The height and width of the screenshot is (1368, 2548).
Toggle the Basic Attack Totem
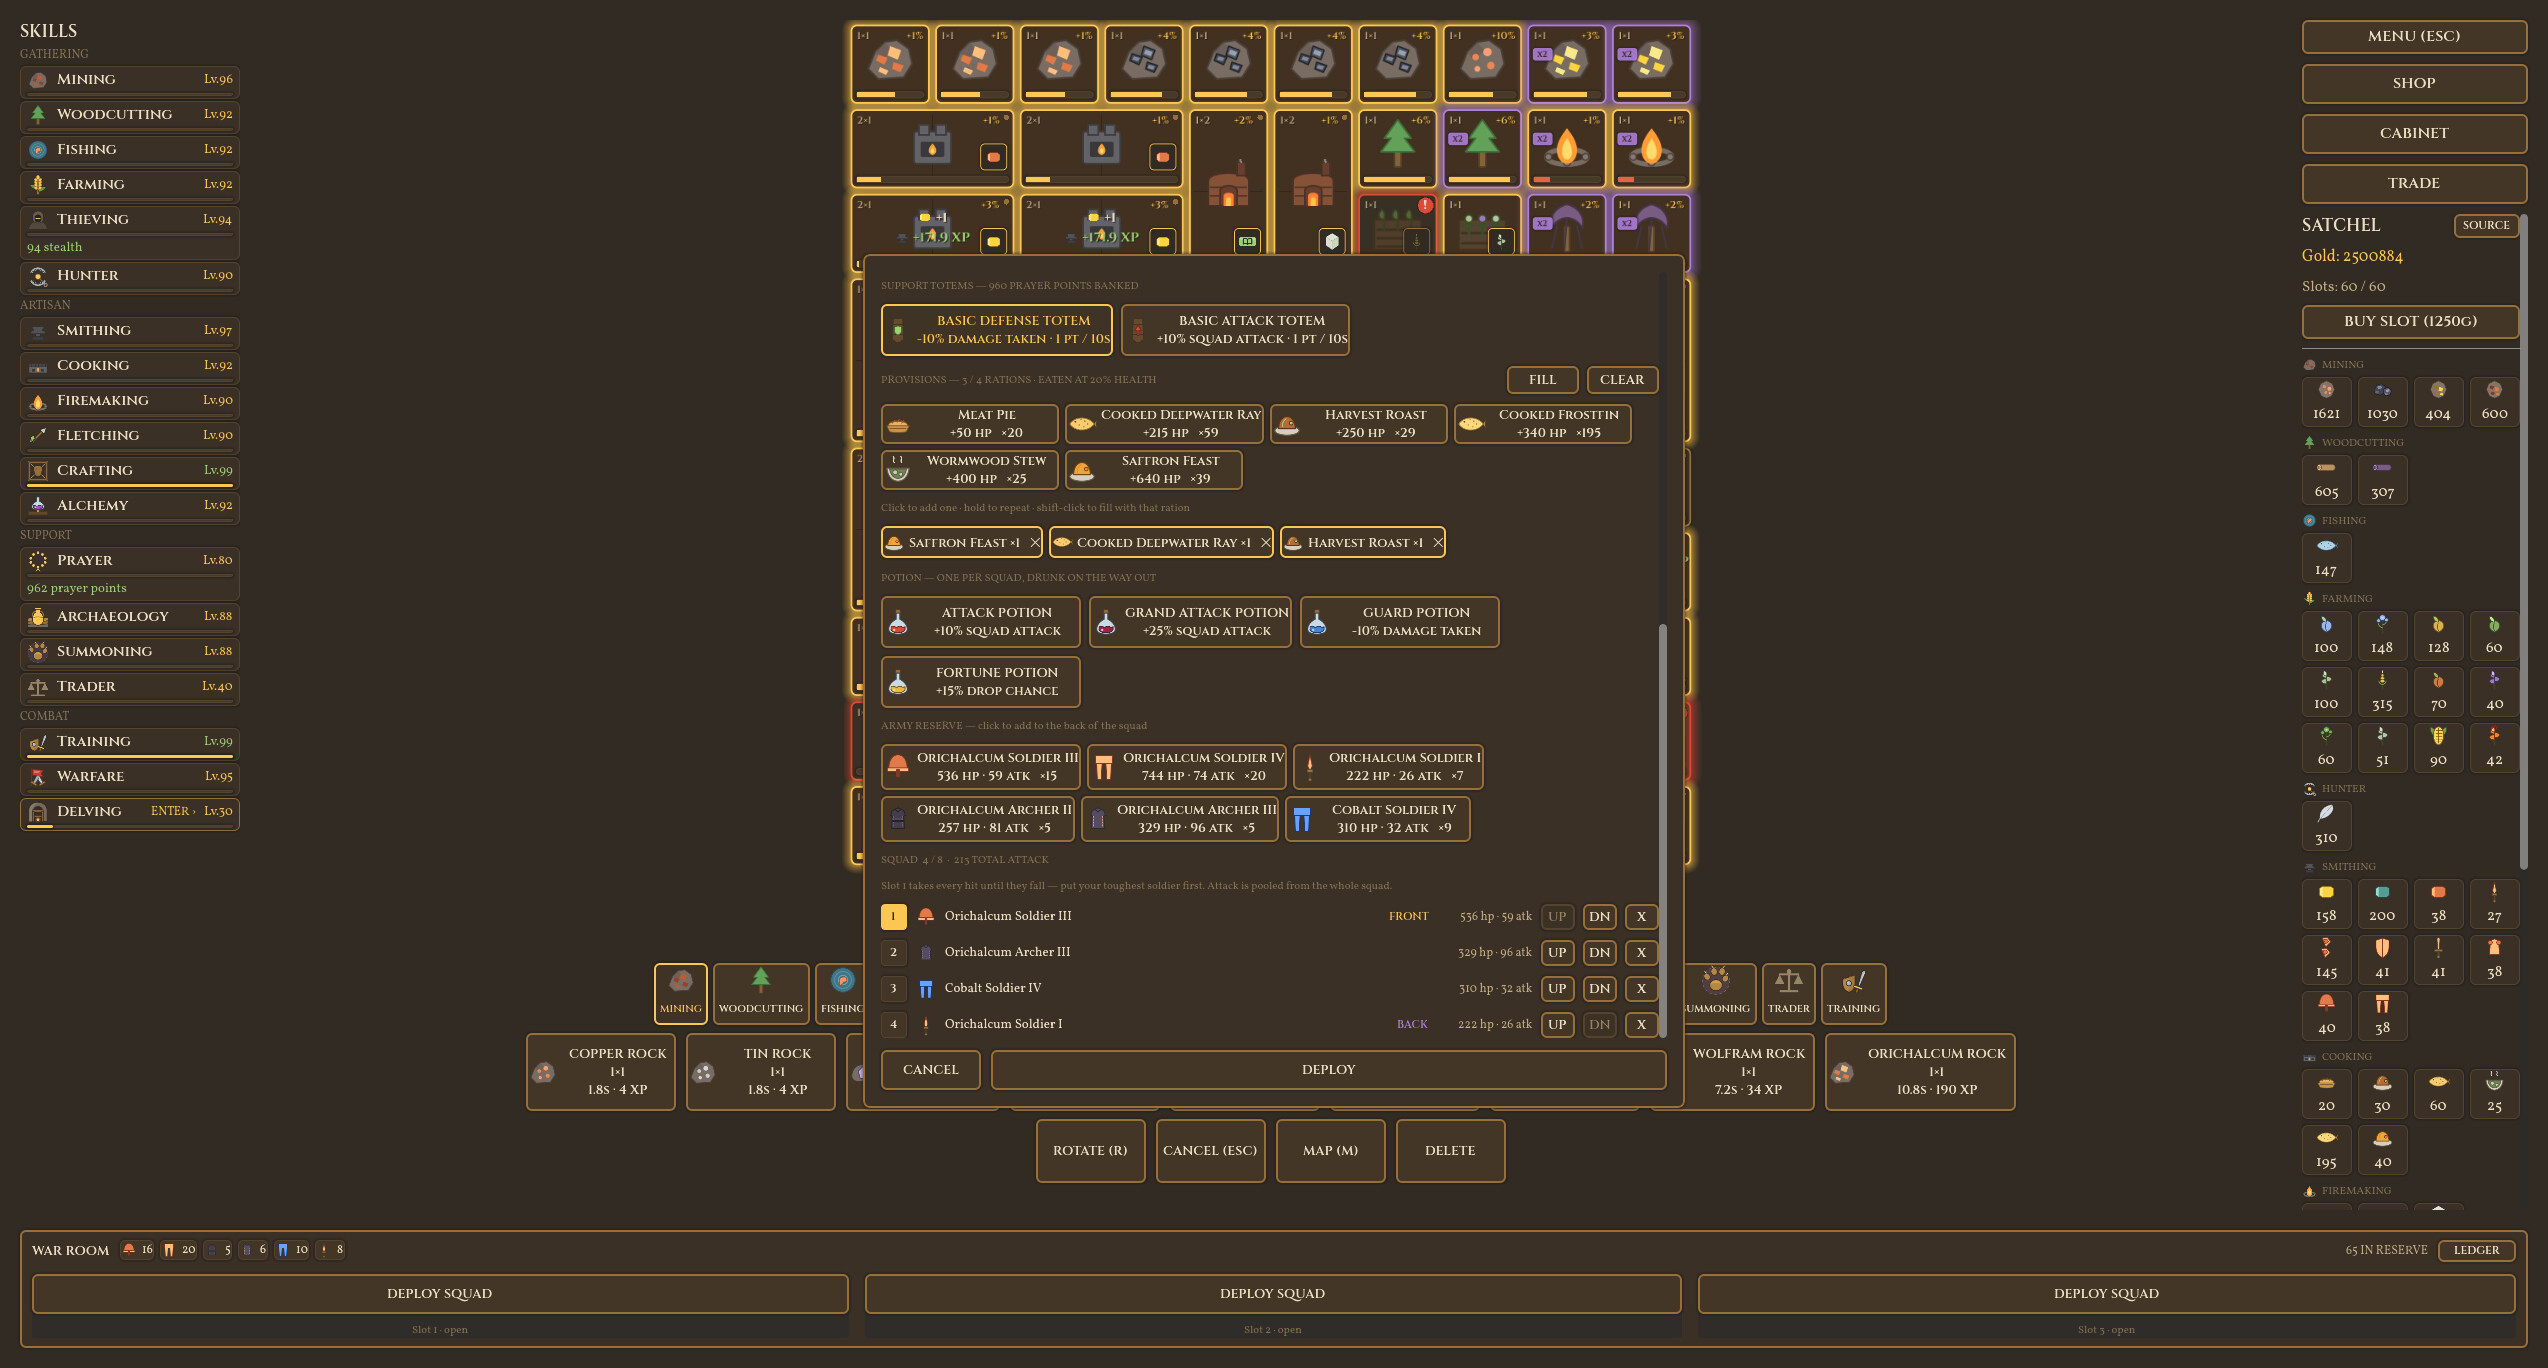coord(1235,329)
